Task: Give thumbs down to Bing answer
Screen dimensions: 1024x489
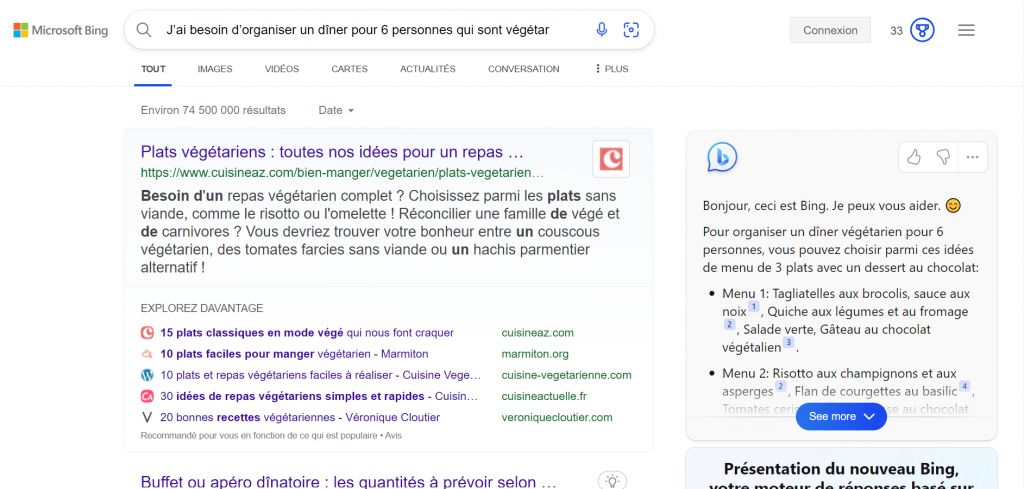Action: 942,157
